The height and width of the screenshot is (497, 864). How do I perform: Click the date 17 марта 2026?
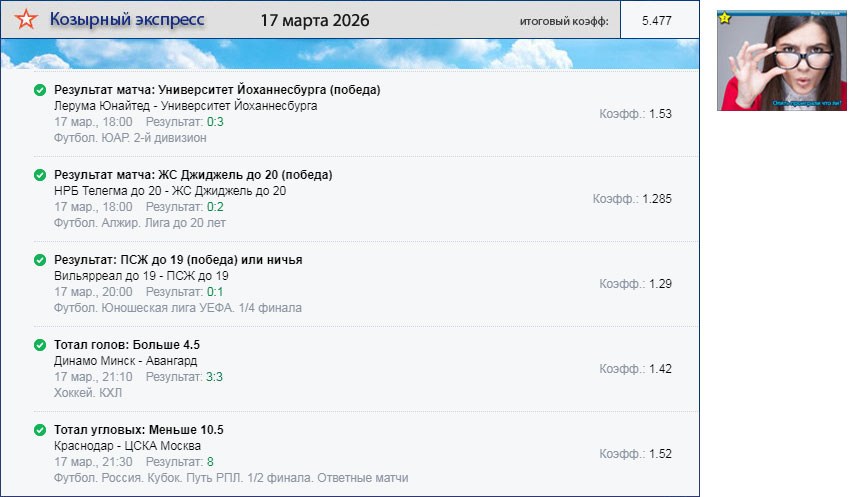click(314, 20)
